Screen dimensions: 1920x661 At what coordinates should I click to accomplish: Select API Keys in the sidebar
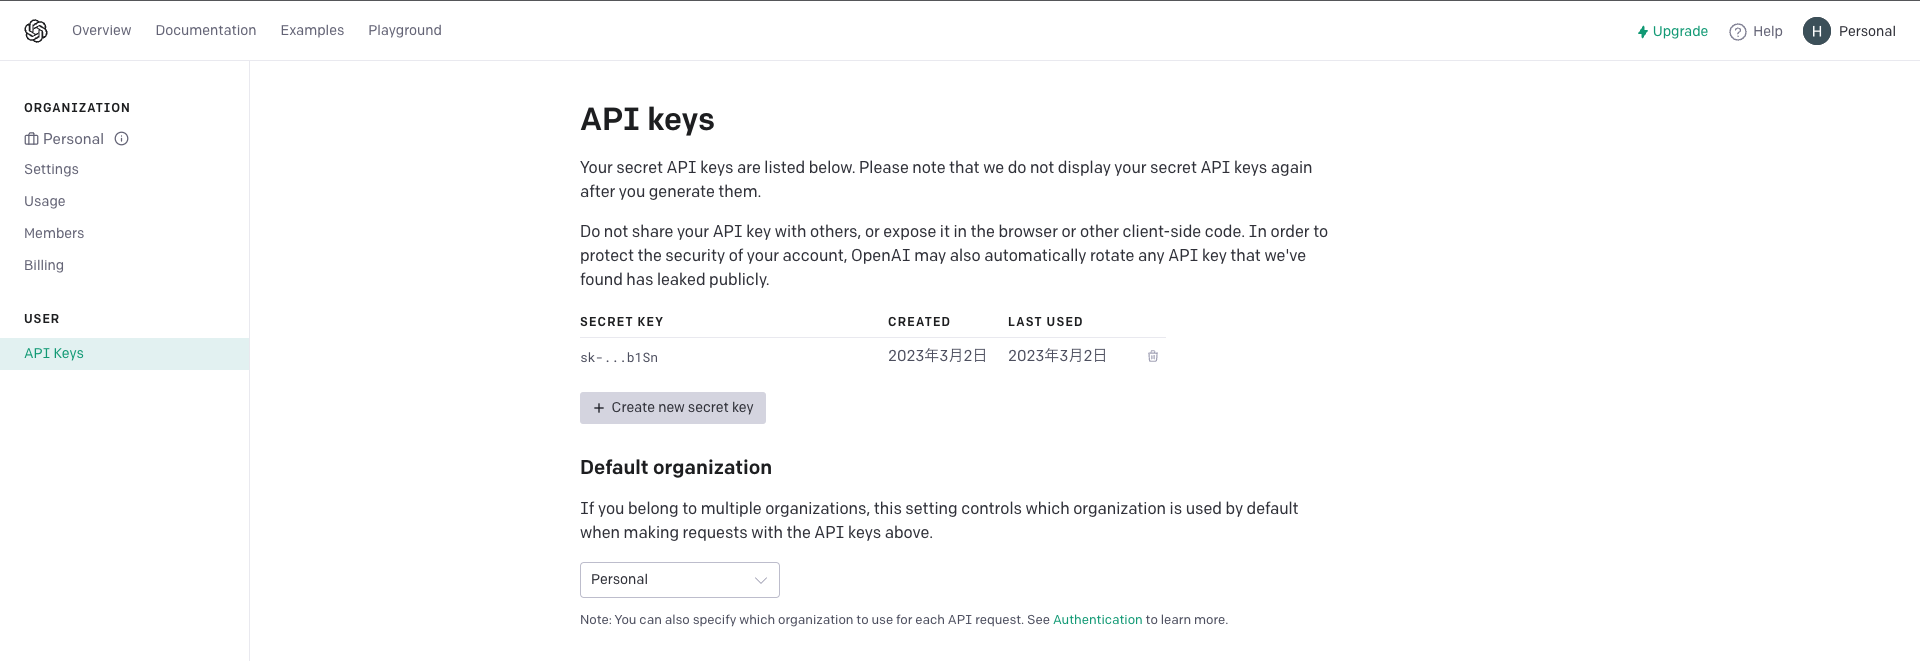pos(54,354)
